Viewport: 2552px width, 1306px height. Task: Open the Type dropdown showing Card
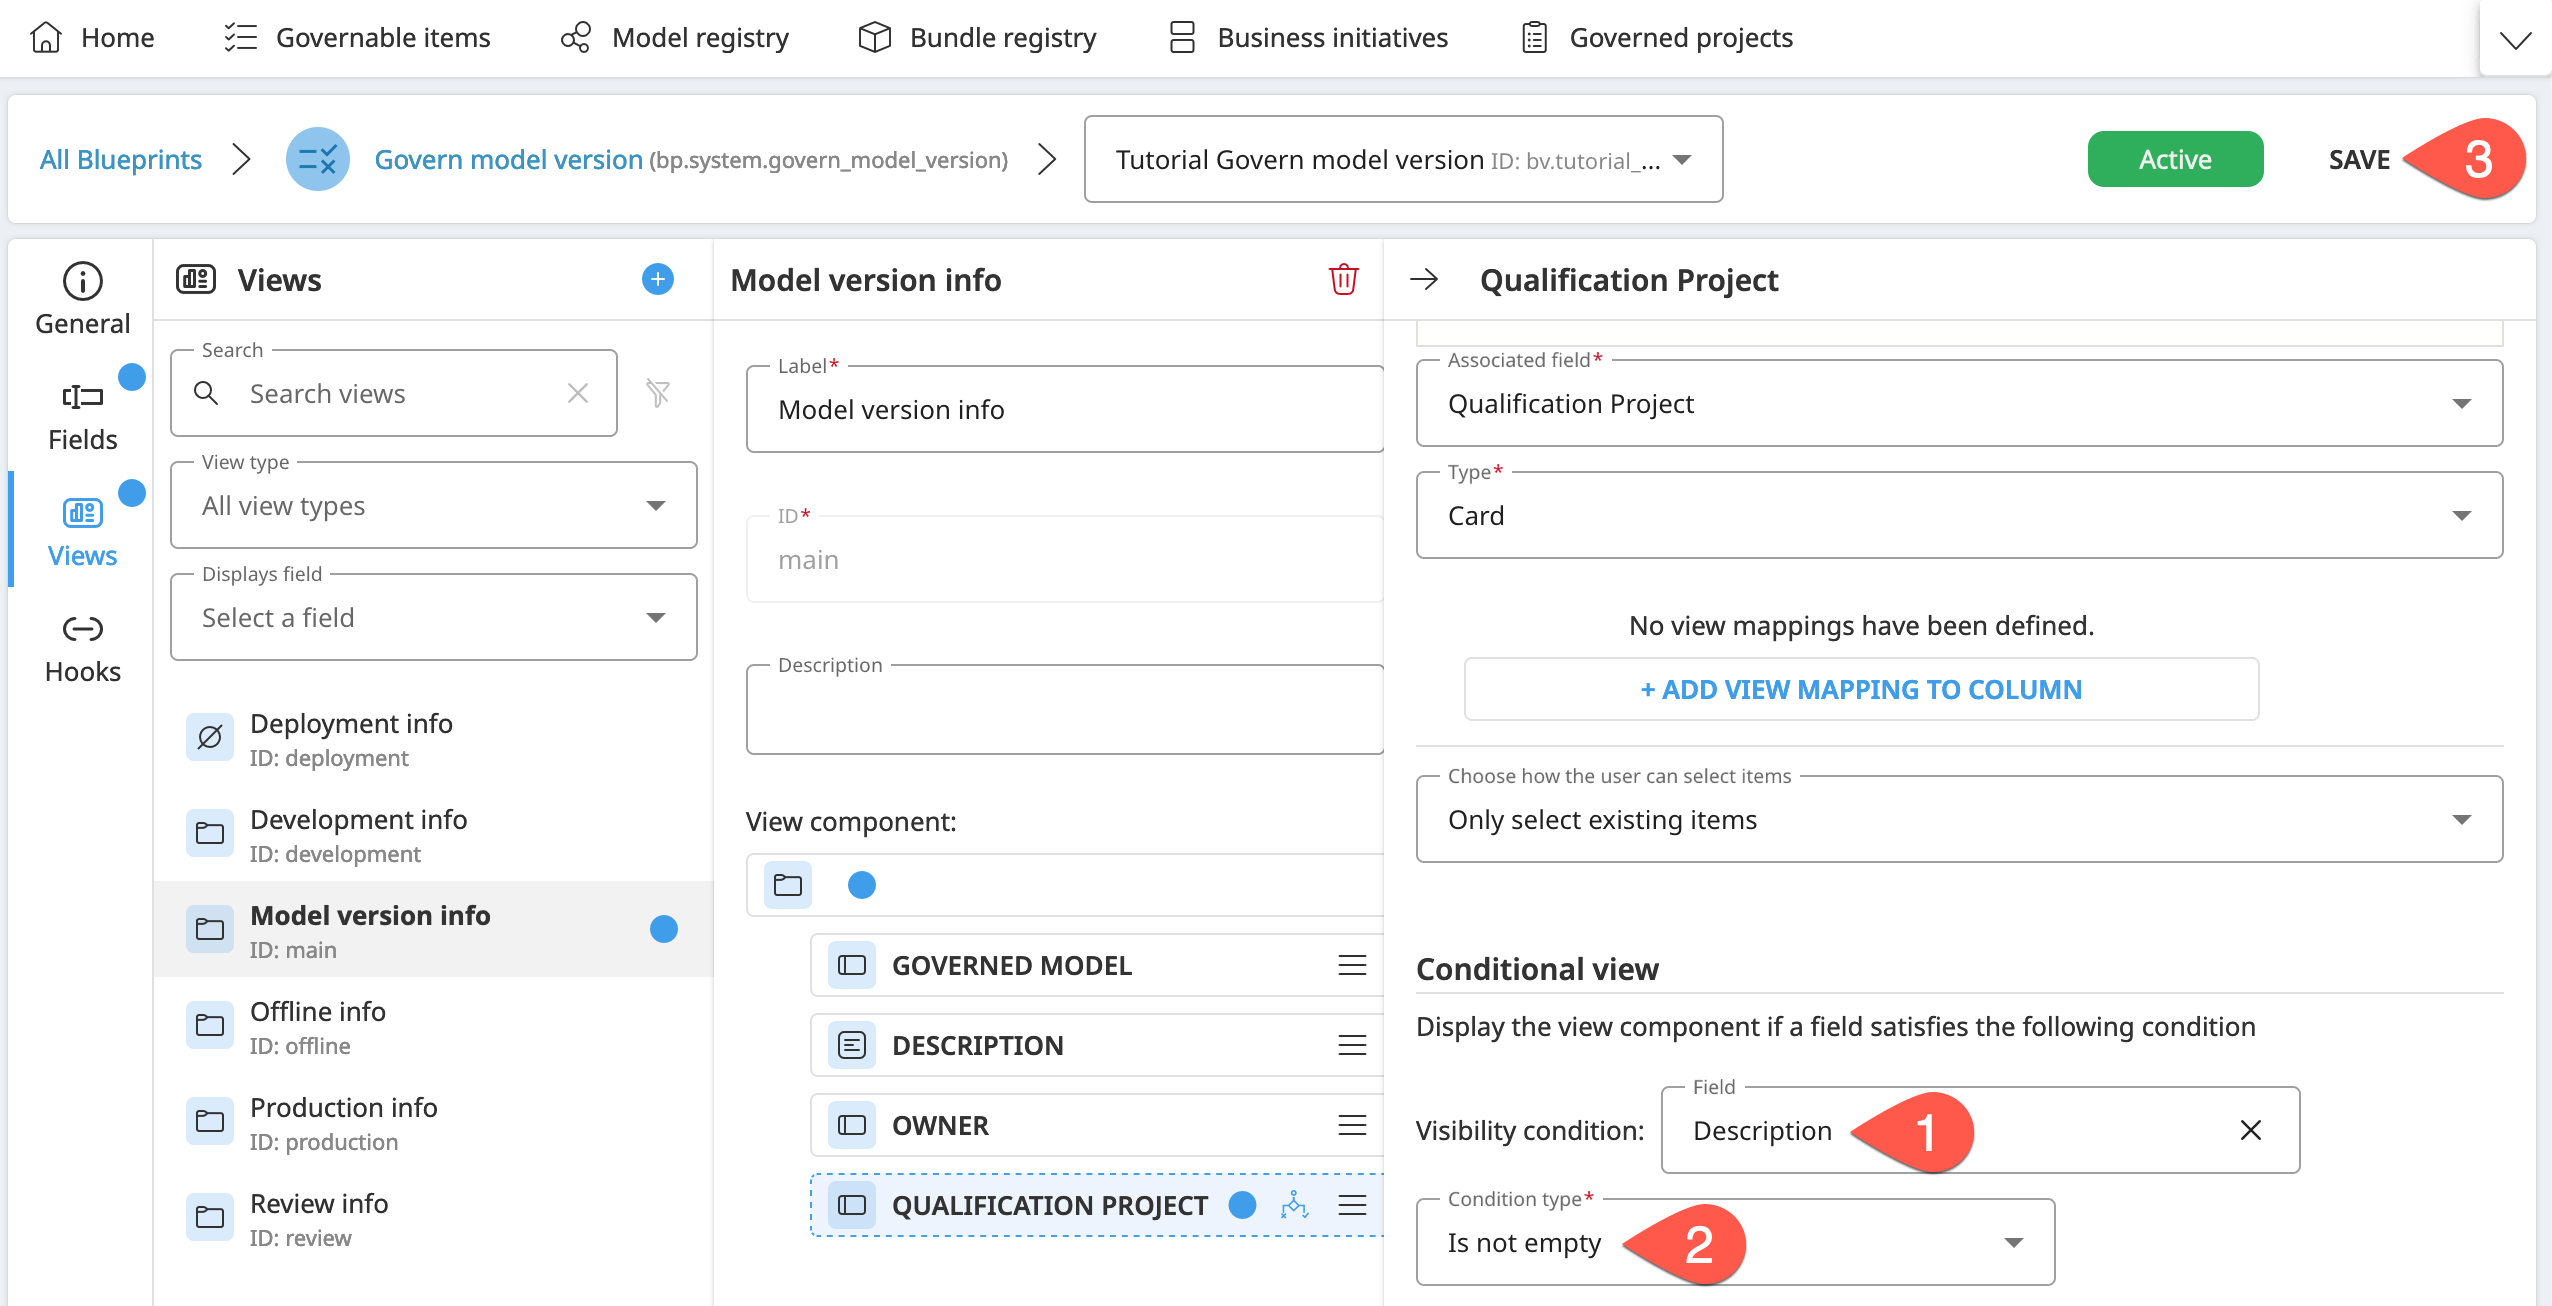pos(1959,515)
